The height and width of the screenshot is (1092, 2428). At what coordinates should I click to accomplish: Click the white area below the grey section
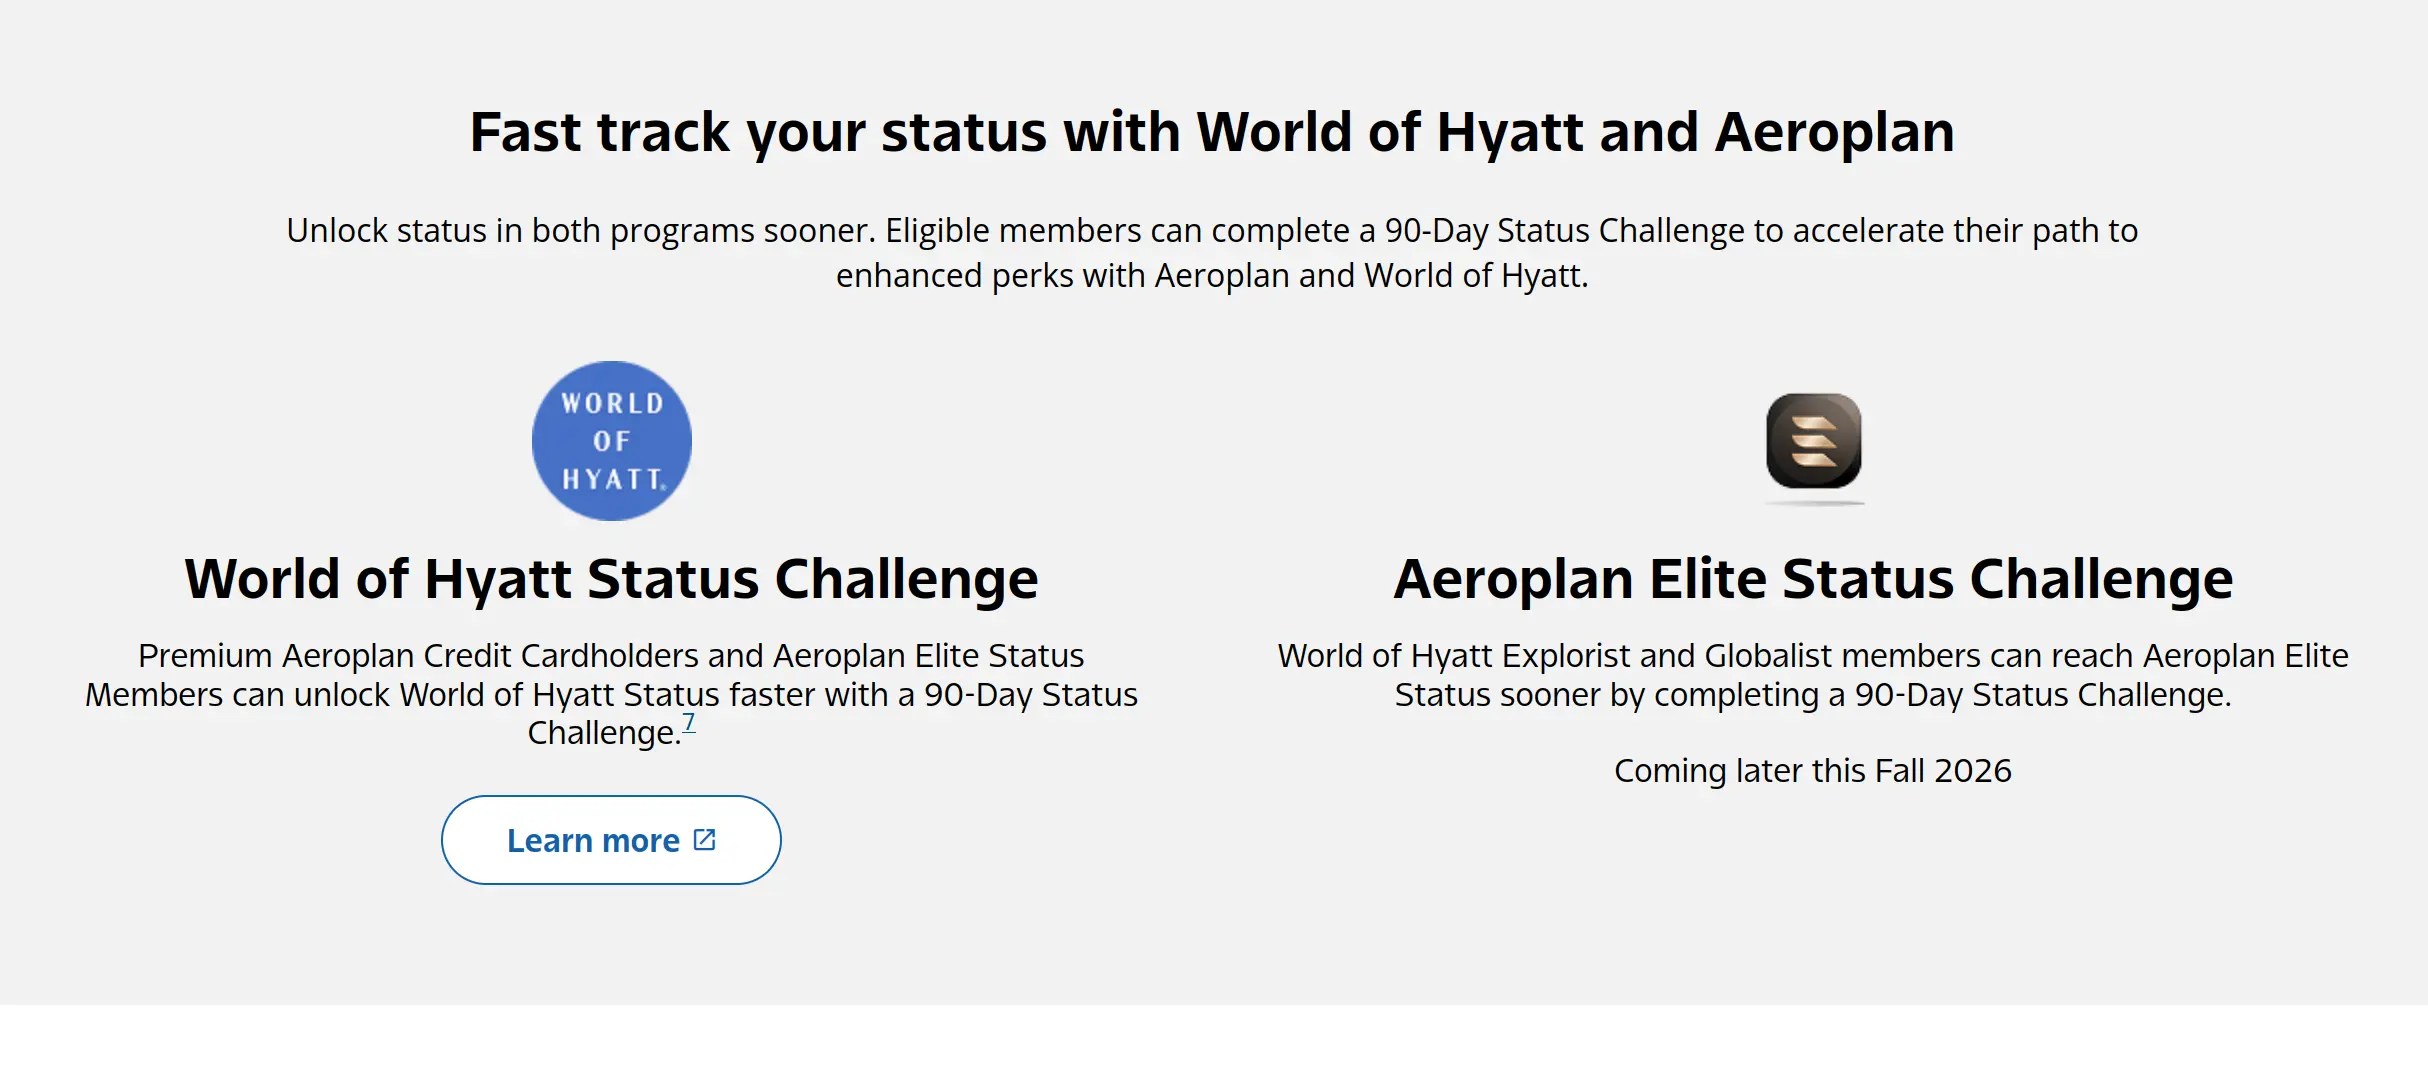(1214, 1048)
